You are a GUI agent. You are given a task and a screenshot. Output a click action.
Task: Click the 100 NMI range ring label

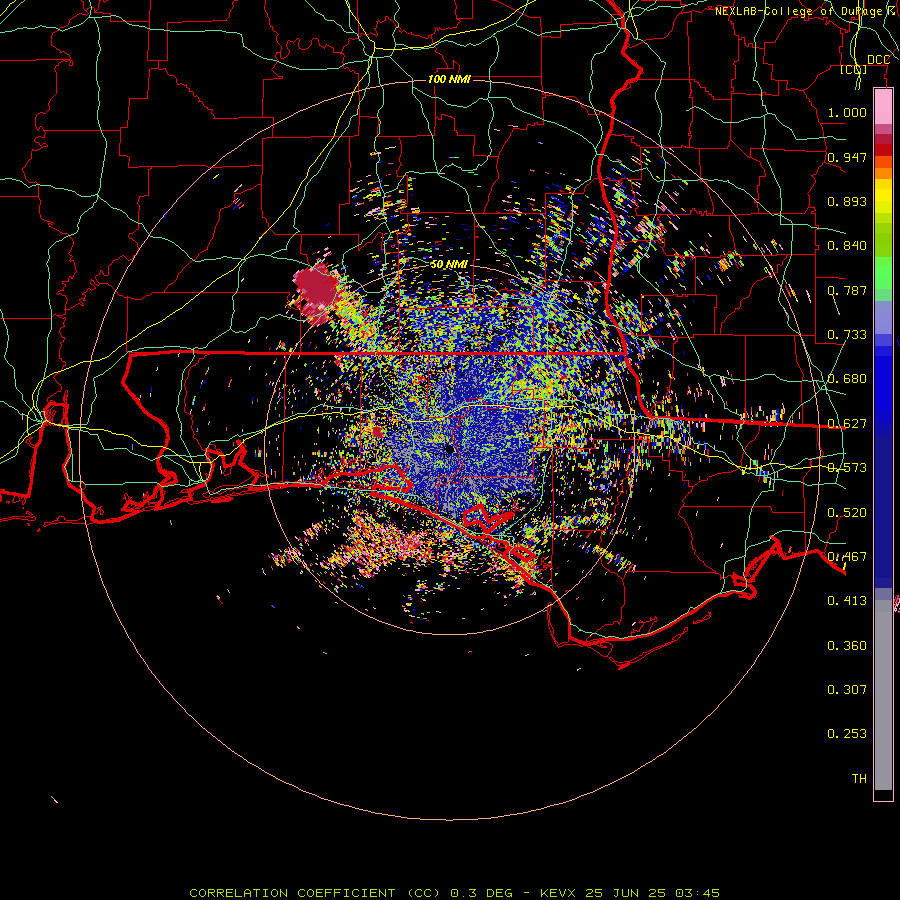(x=449, y=79)
